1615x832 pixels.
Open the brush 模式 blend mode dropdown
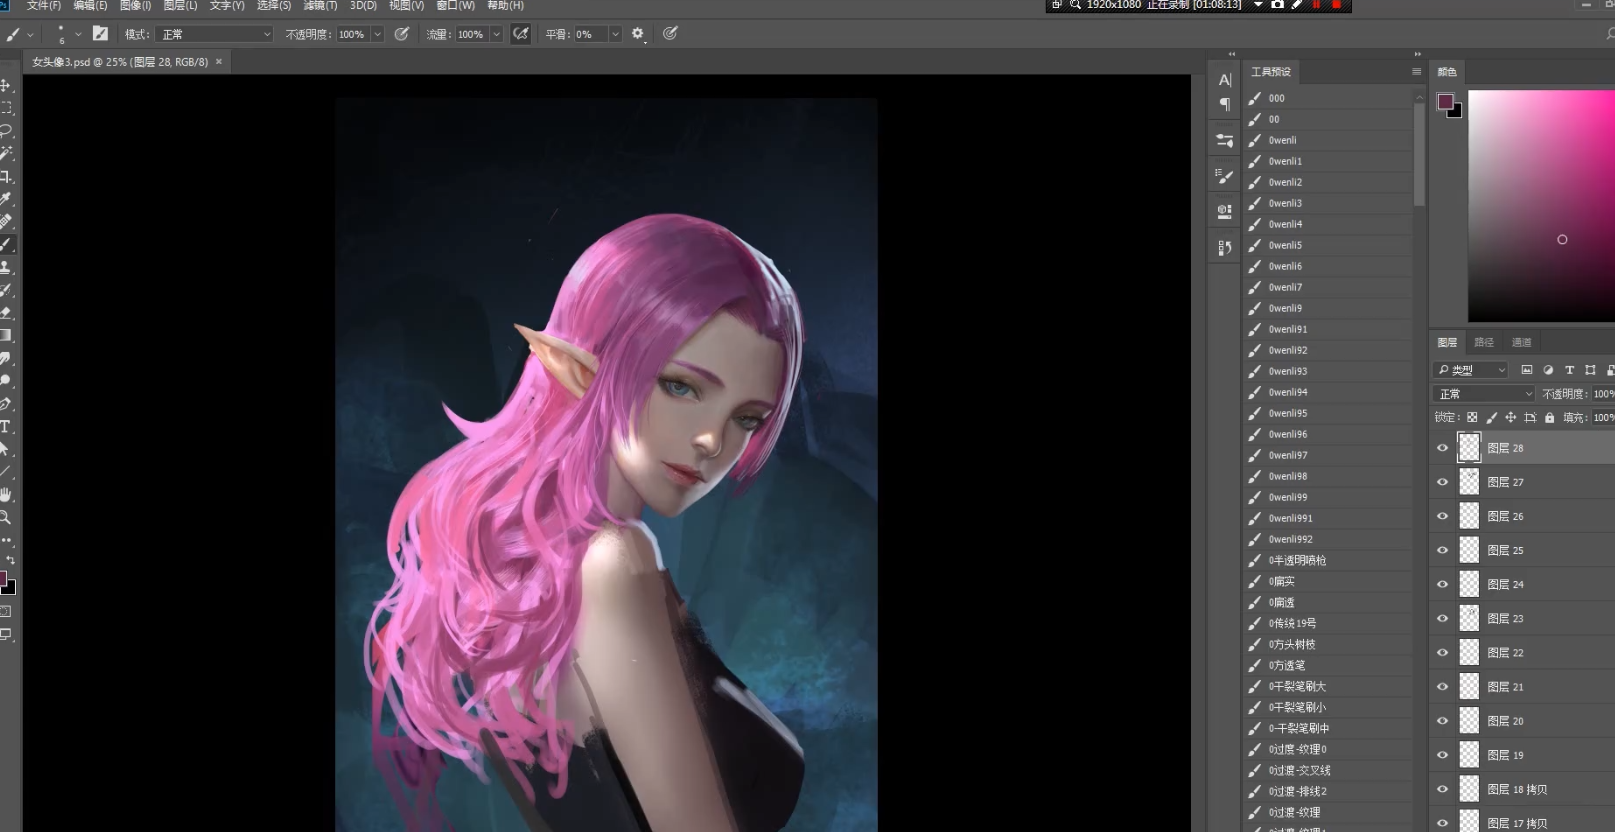215,34
